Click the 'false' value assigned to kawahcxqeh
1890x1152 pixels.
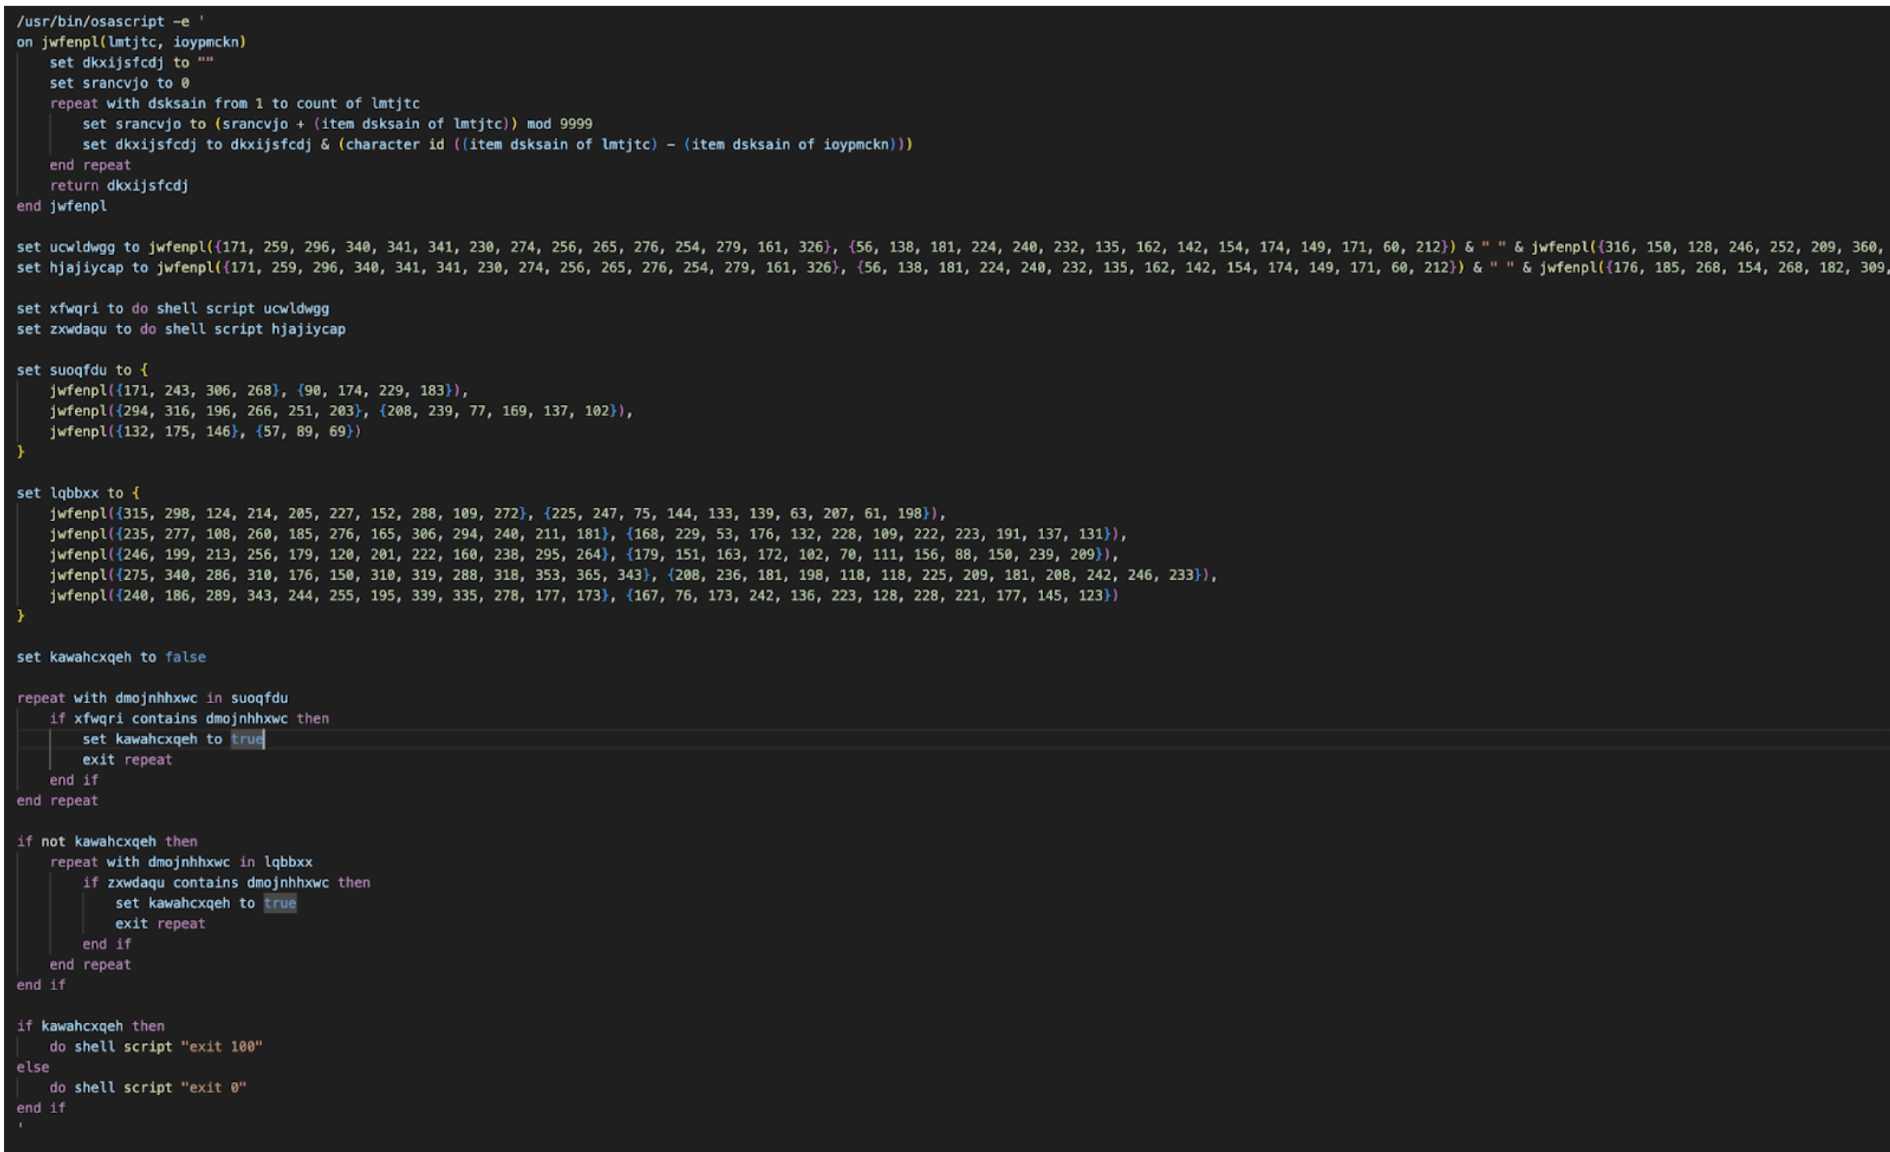pos(185,657)
